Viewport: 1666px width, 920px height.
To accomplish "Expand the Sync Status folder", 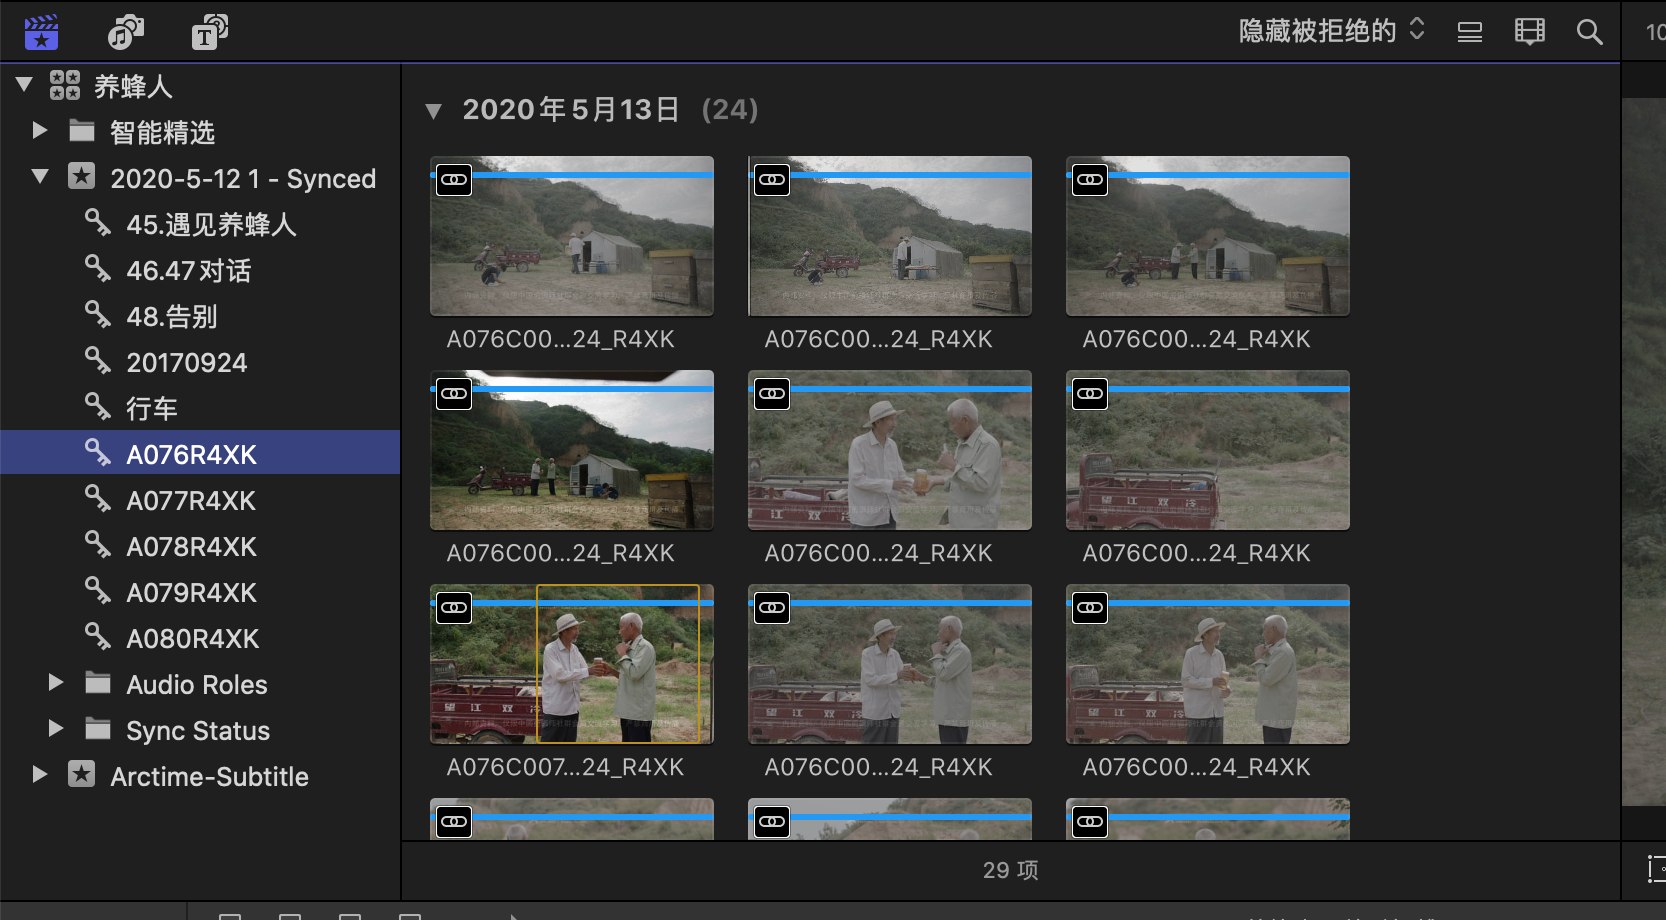I will [56, 729].
